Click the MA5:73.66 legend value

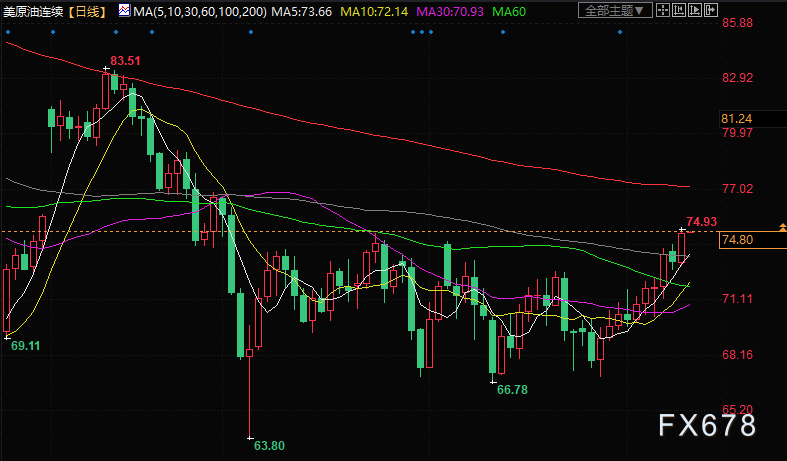[302, 11]
